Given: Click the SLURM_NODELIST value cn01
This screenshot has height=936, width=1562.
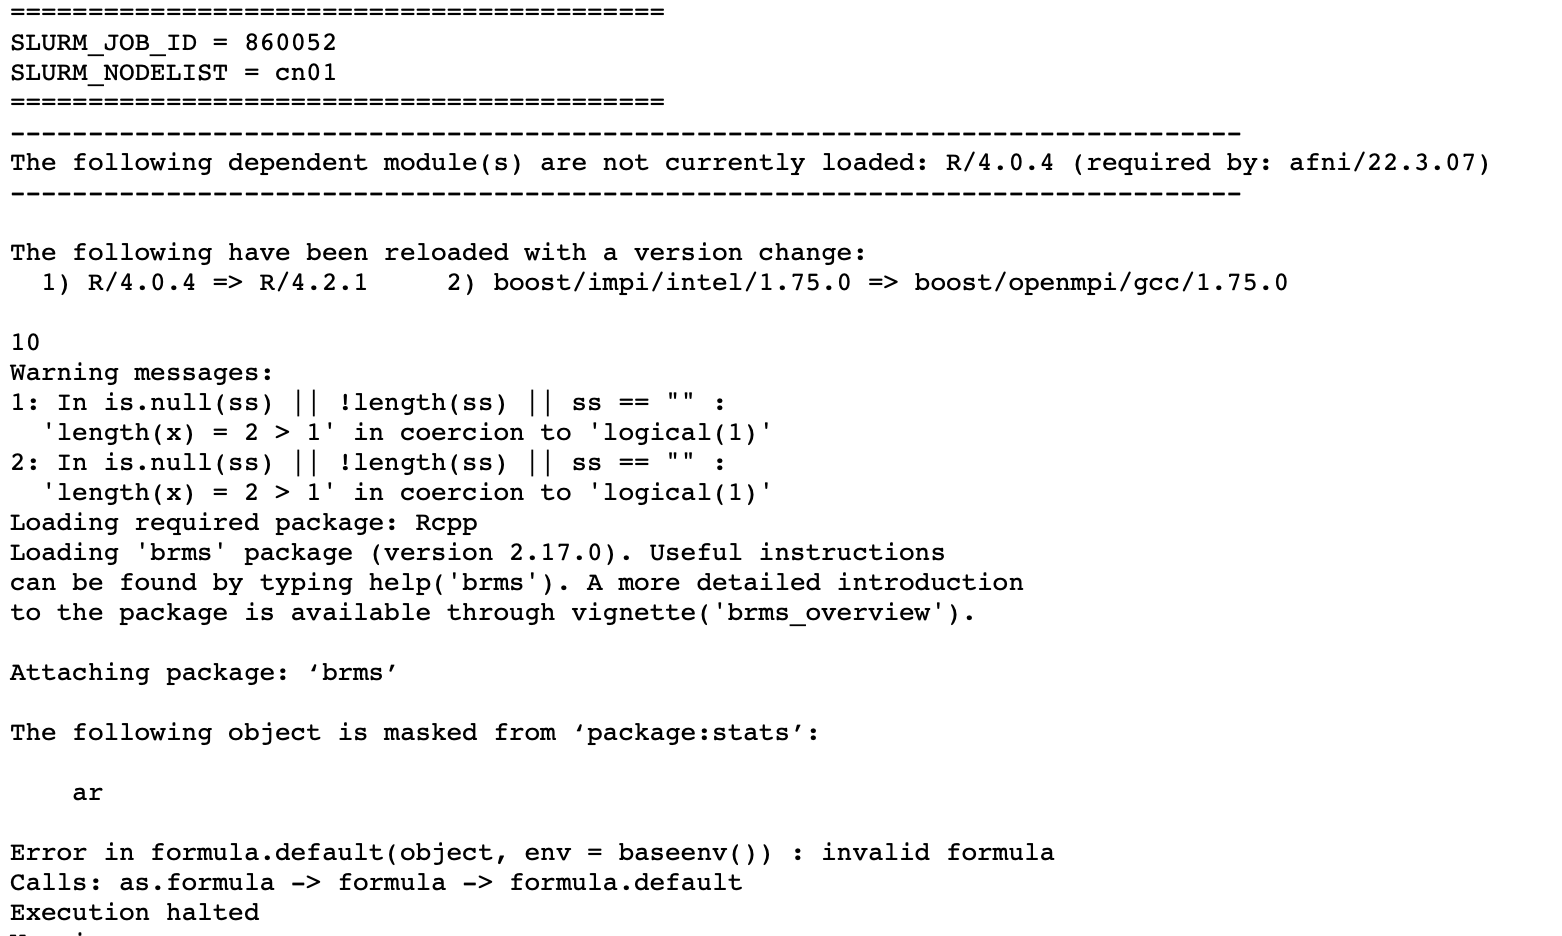Looking at the screenshot, I should coord(305,73).
